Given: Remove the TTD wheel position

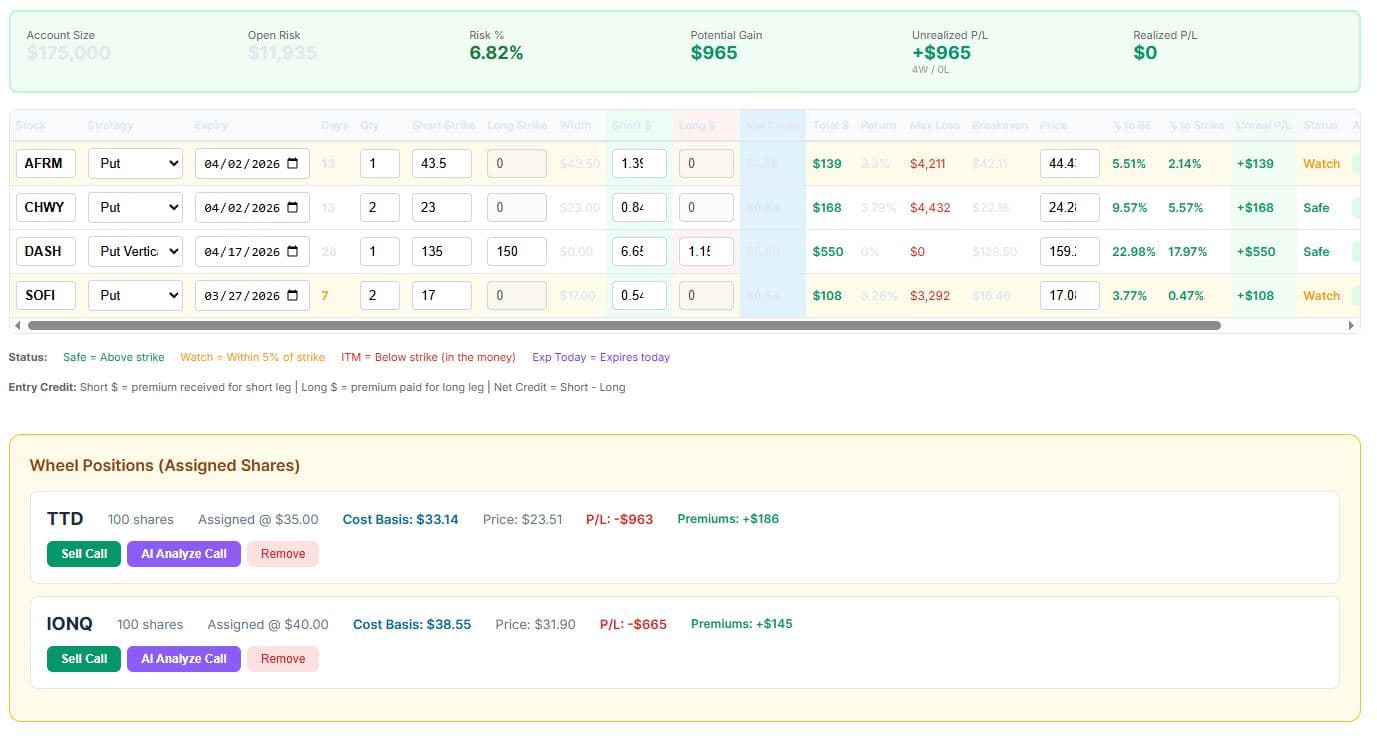Looking at the screenshot, I should click(x=283, y=553).
